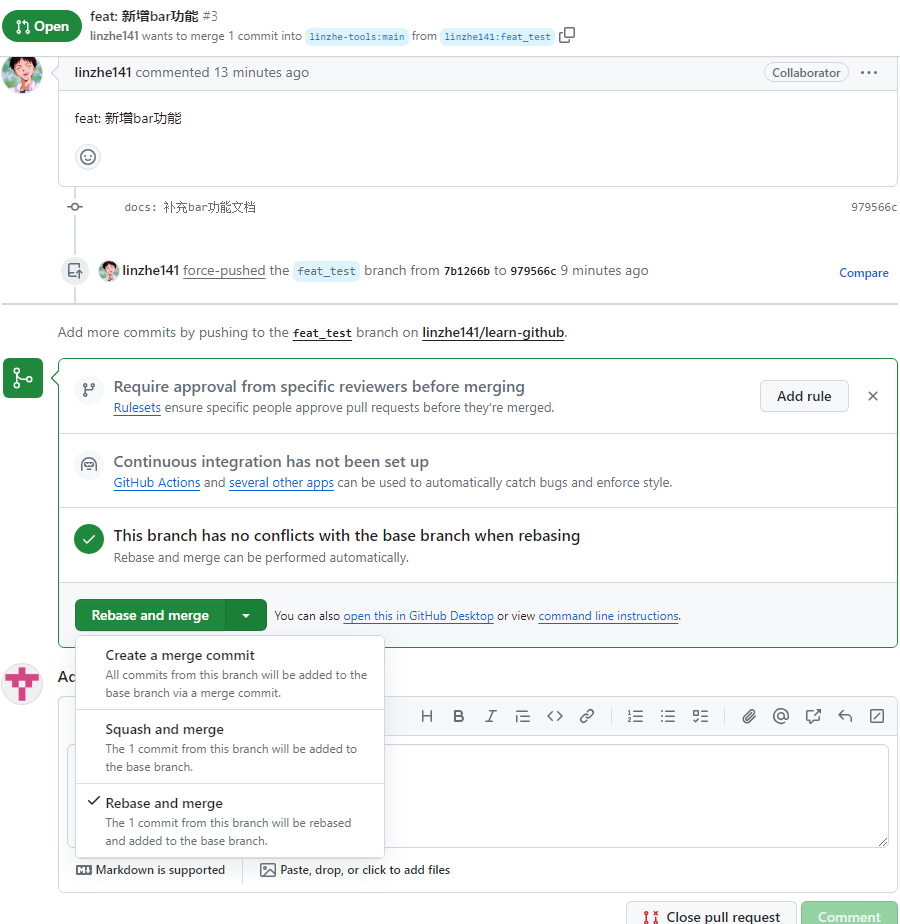
Task: Choose Squash and merge option
Action: pyautogui.click(x=230, y=747)
